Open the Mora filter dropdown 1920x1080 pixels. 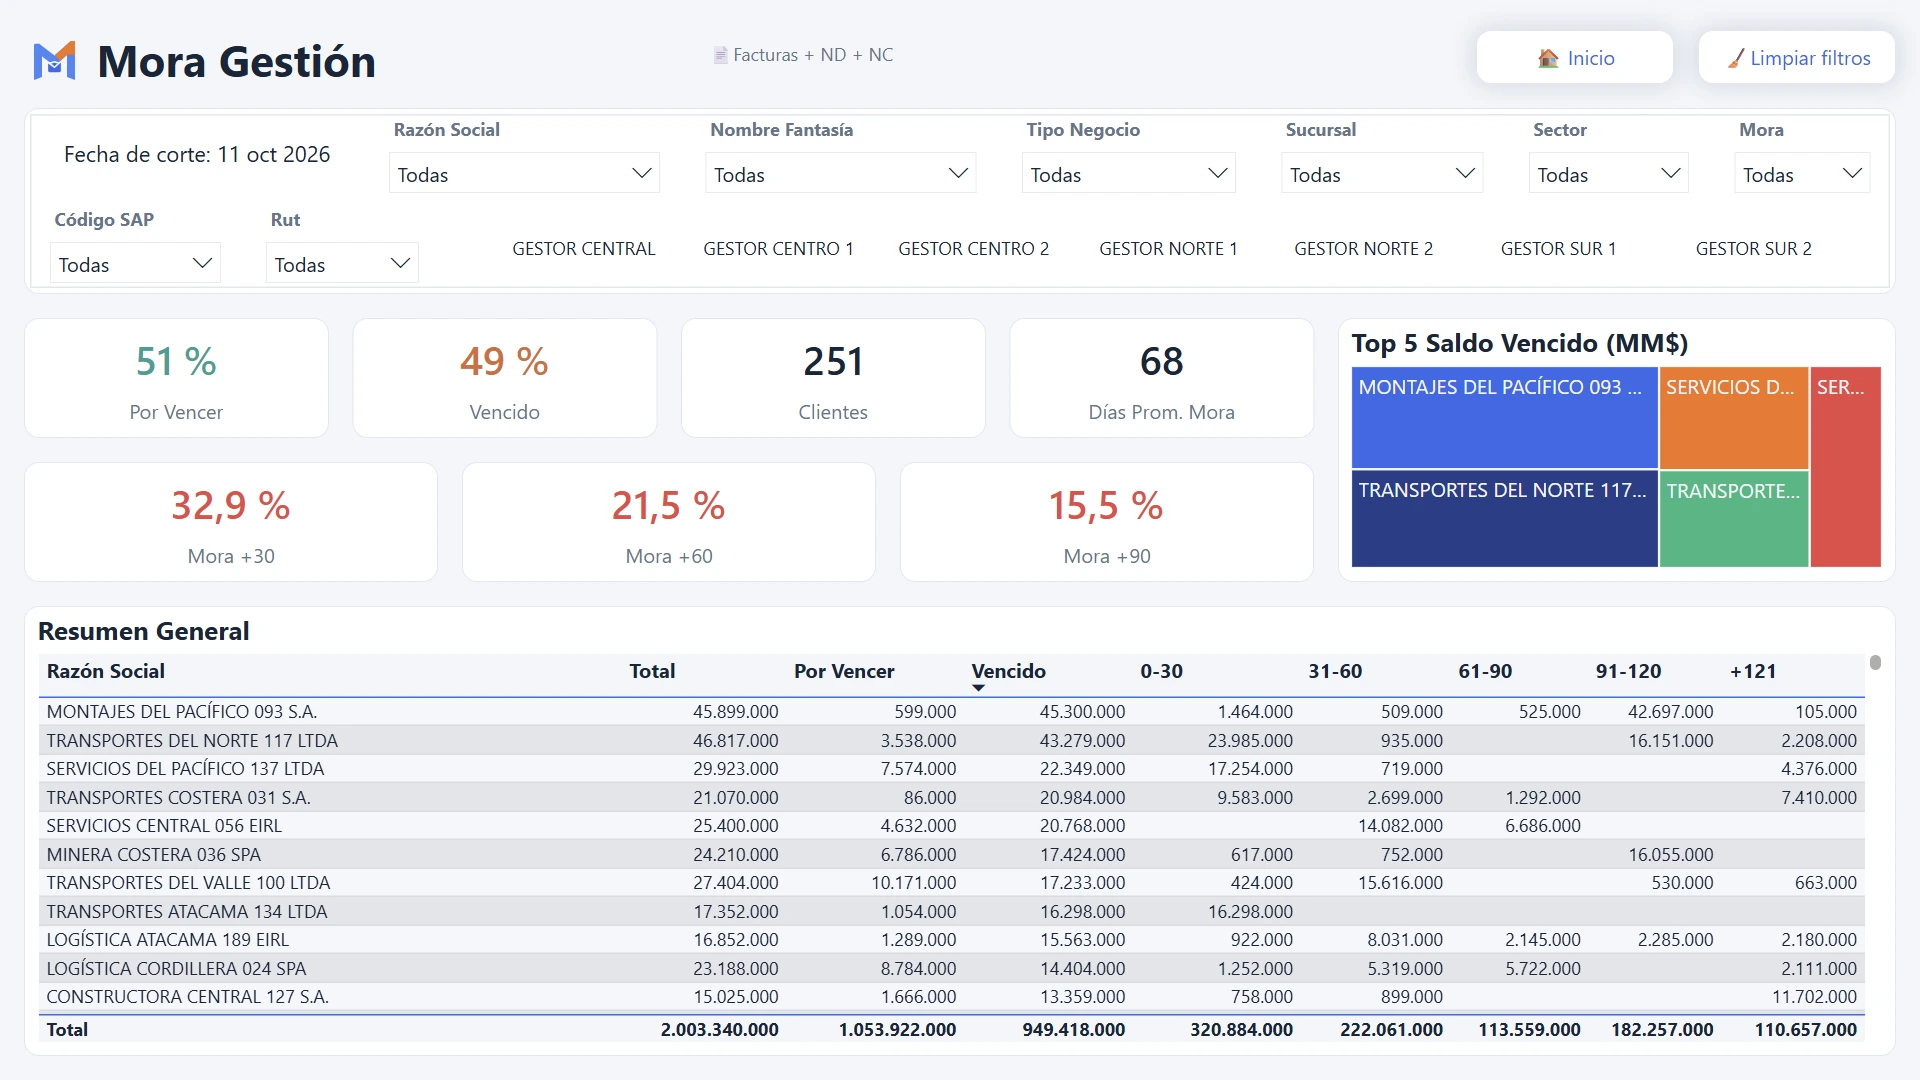point(1802,174)
